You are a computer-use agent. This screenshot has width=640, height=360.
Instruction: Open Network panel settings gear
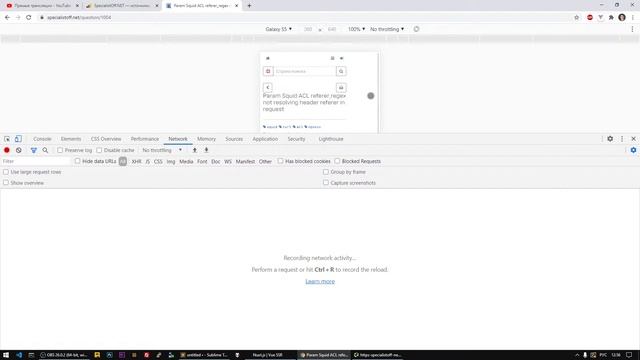coord(633,150)
